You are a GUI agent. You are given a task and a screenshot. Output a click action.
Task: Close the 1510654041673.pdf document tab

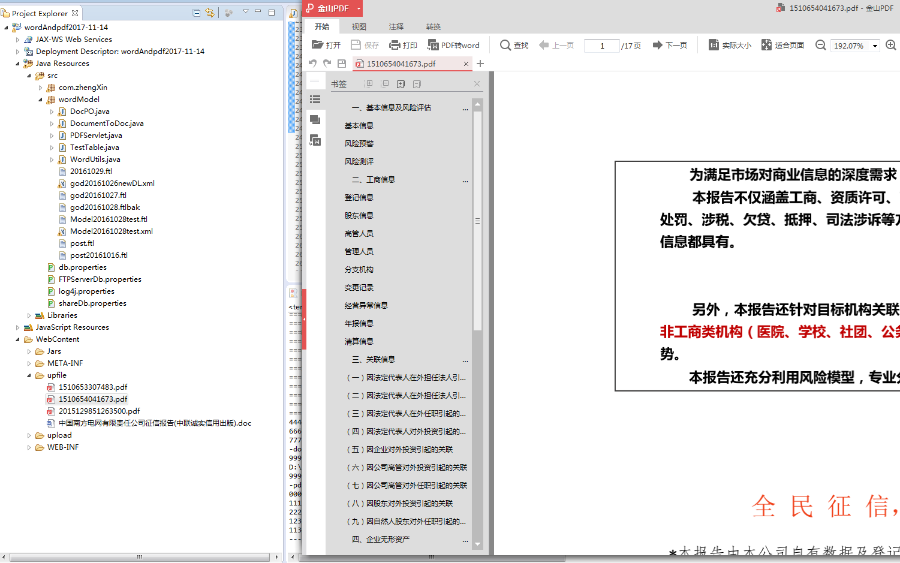465,64
